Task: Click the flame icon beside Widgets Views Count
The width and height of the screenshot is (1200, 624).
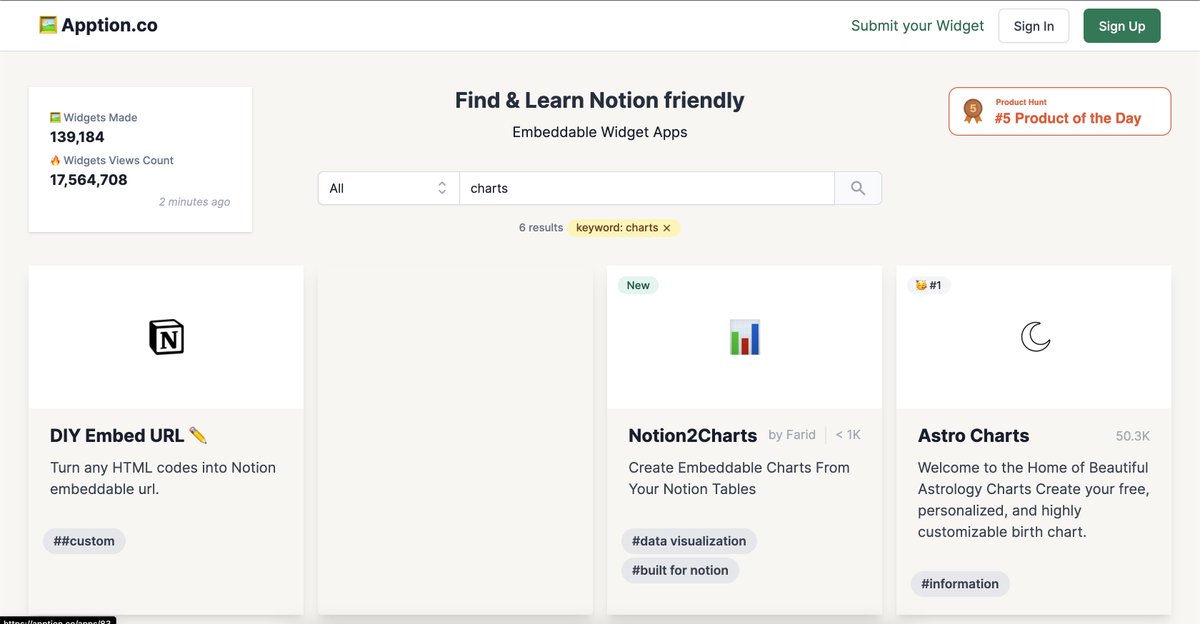Action: pos(54,160)
